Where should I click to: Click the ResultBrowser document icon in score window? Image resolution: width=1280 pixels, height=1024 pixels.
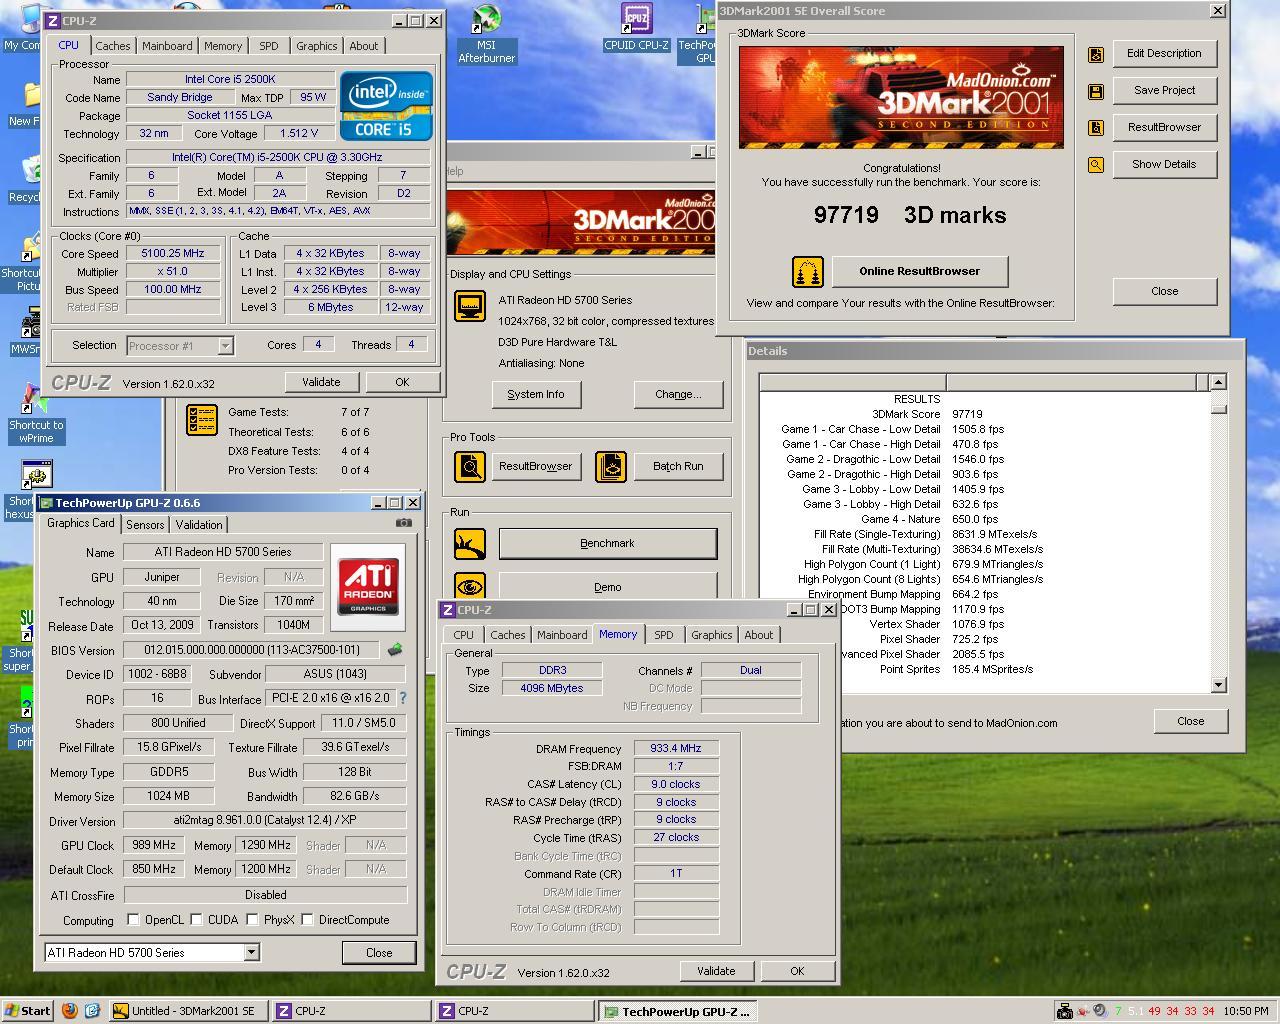point(1096,128)
